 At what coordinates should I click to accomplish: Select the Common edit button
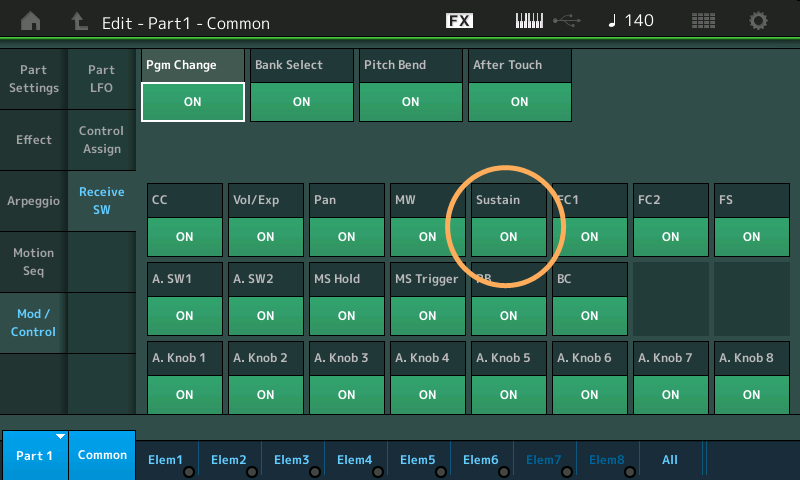pos(102,455)
